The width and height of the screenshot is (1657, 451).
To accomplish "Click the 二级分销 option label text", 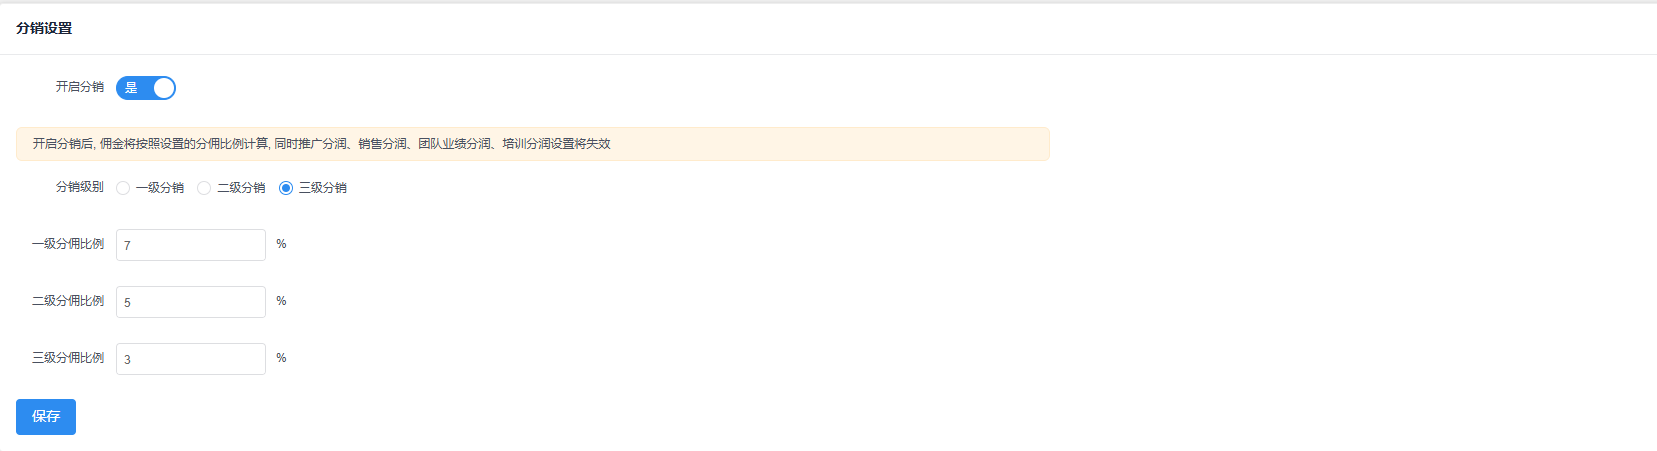I will 241,188.
